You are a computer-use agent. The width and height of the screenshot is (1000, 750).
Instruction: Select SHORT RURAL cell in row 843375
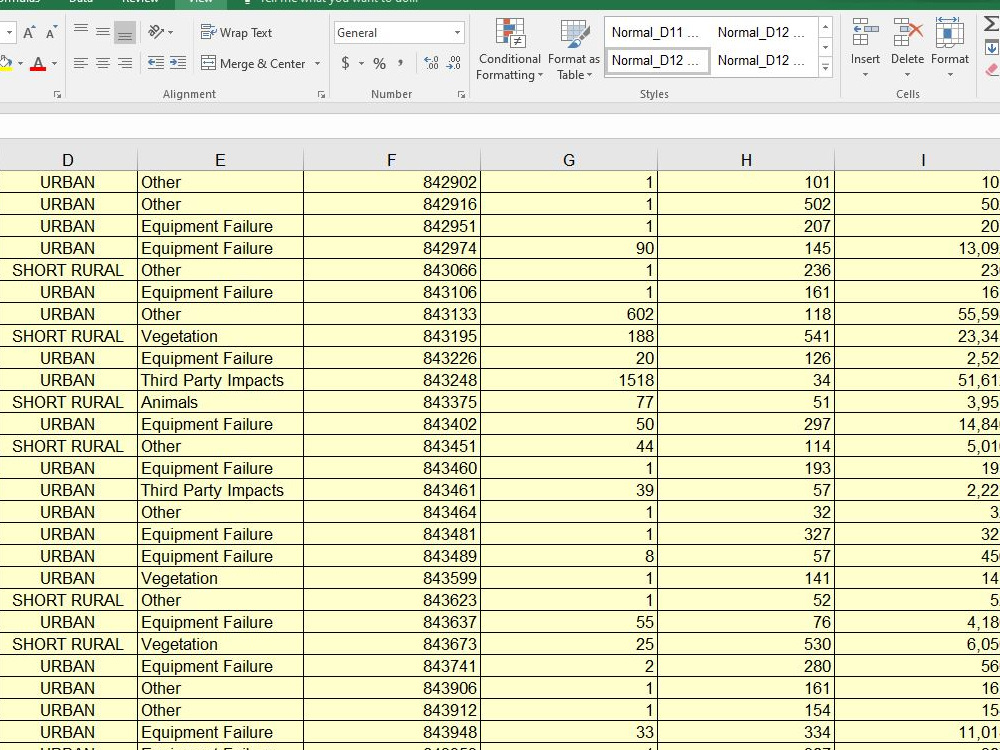click(68, 402)
